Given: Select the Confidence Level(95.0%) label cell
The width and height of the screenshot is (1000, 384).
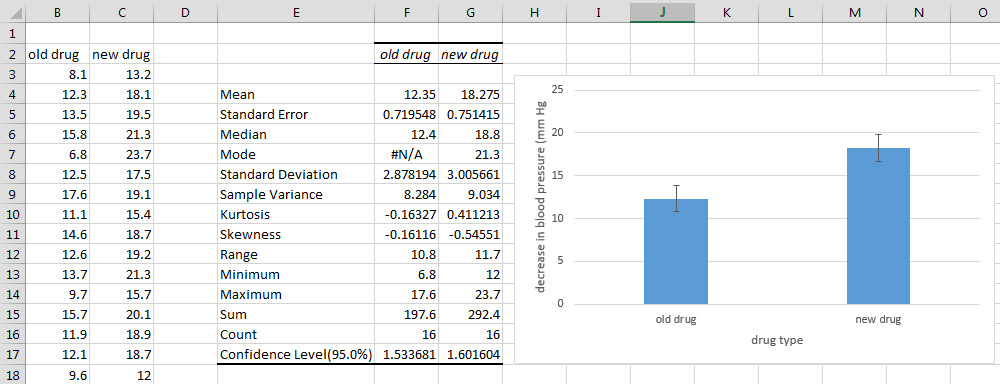Looking at the screenshot, I should (296, 354).
